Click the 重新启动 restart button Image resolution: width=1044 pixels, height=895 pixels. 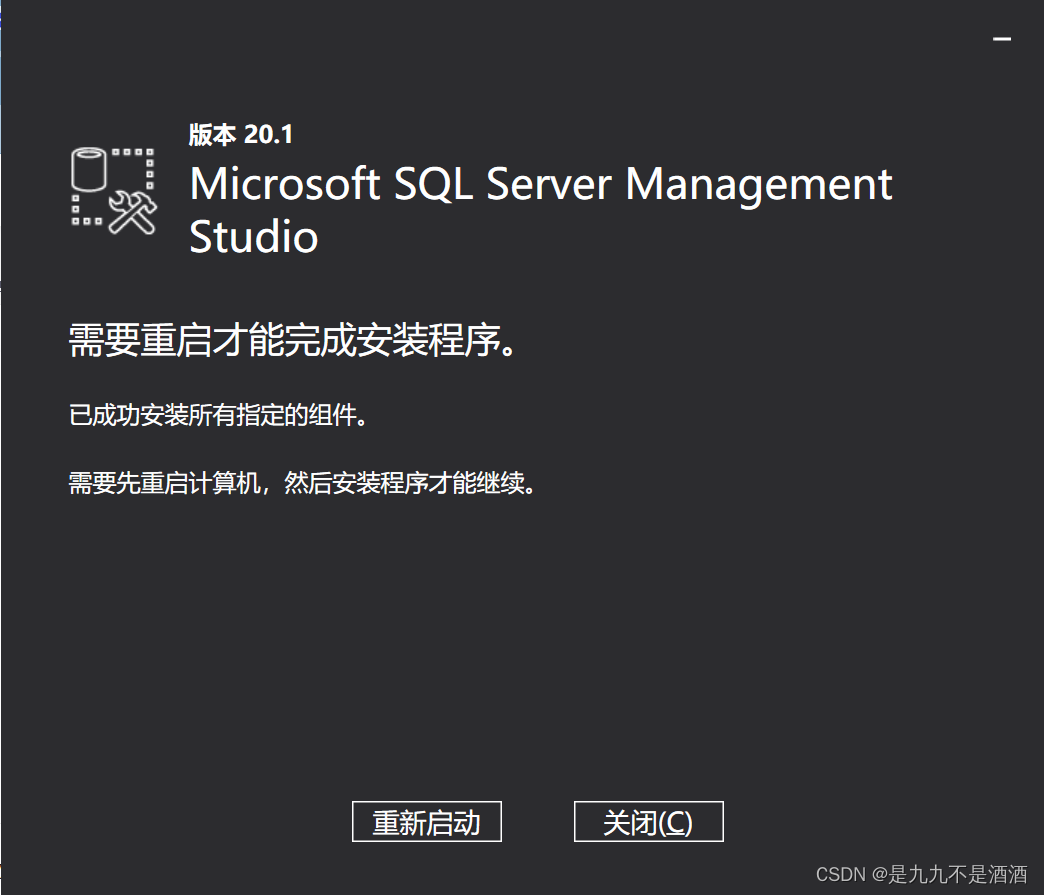tap(426, 821)
